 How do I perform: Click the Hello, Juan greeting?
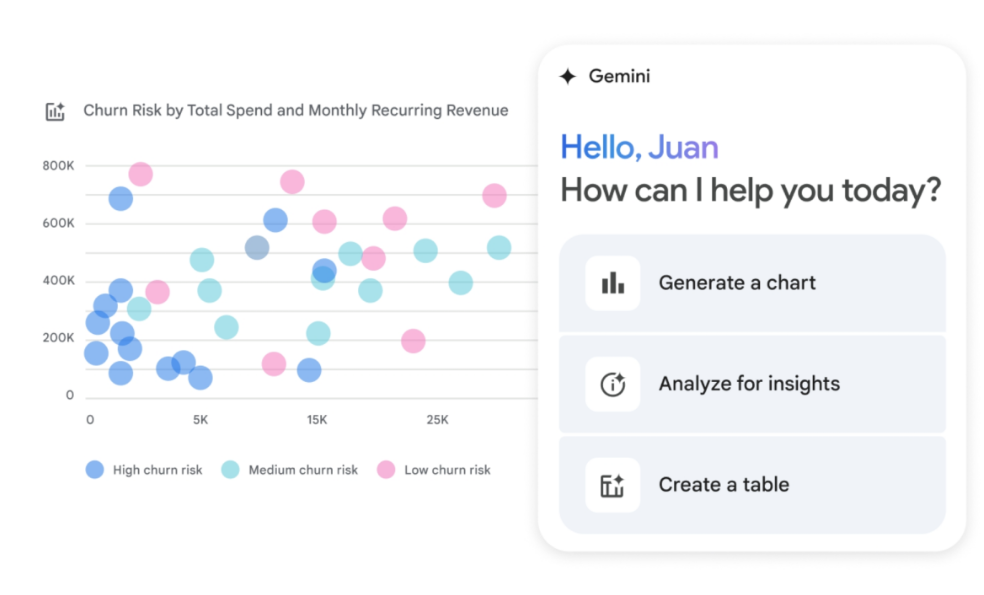click(x=639, y=147)
